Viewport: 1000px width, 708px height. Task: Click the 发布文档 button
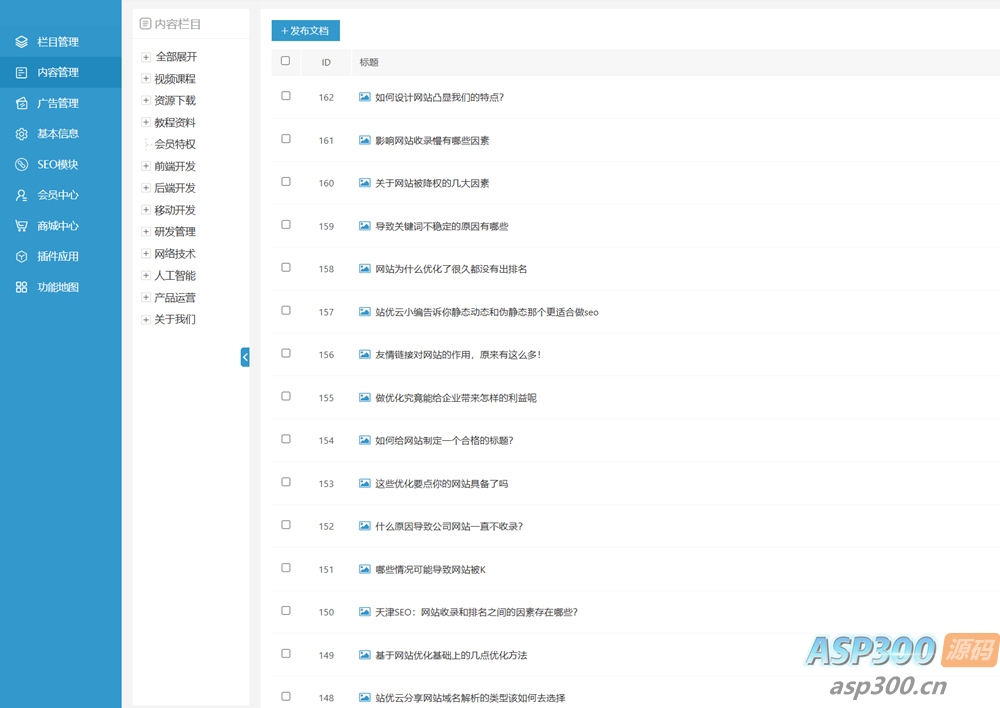coord(304,31)
